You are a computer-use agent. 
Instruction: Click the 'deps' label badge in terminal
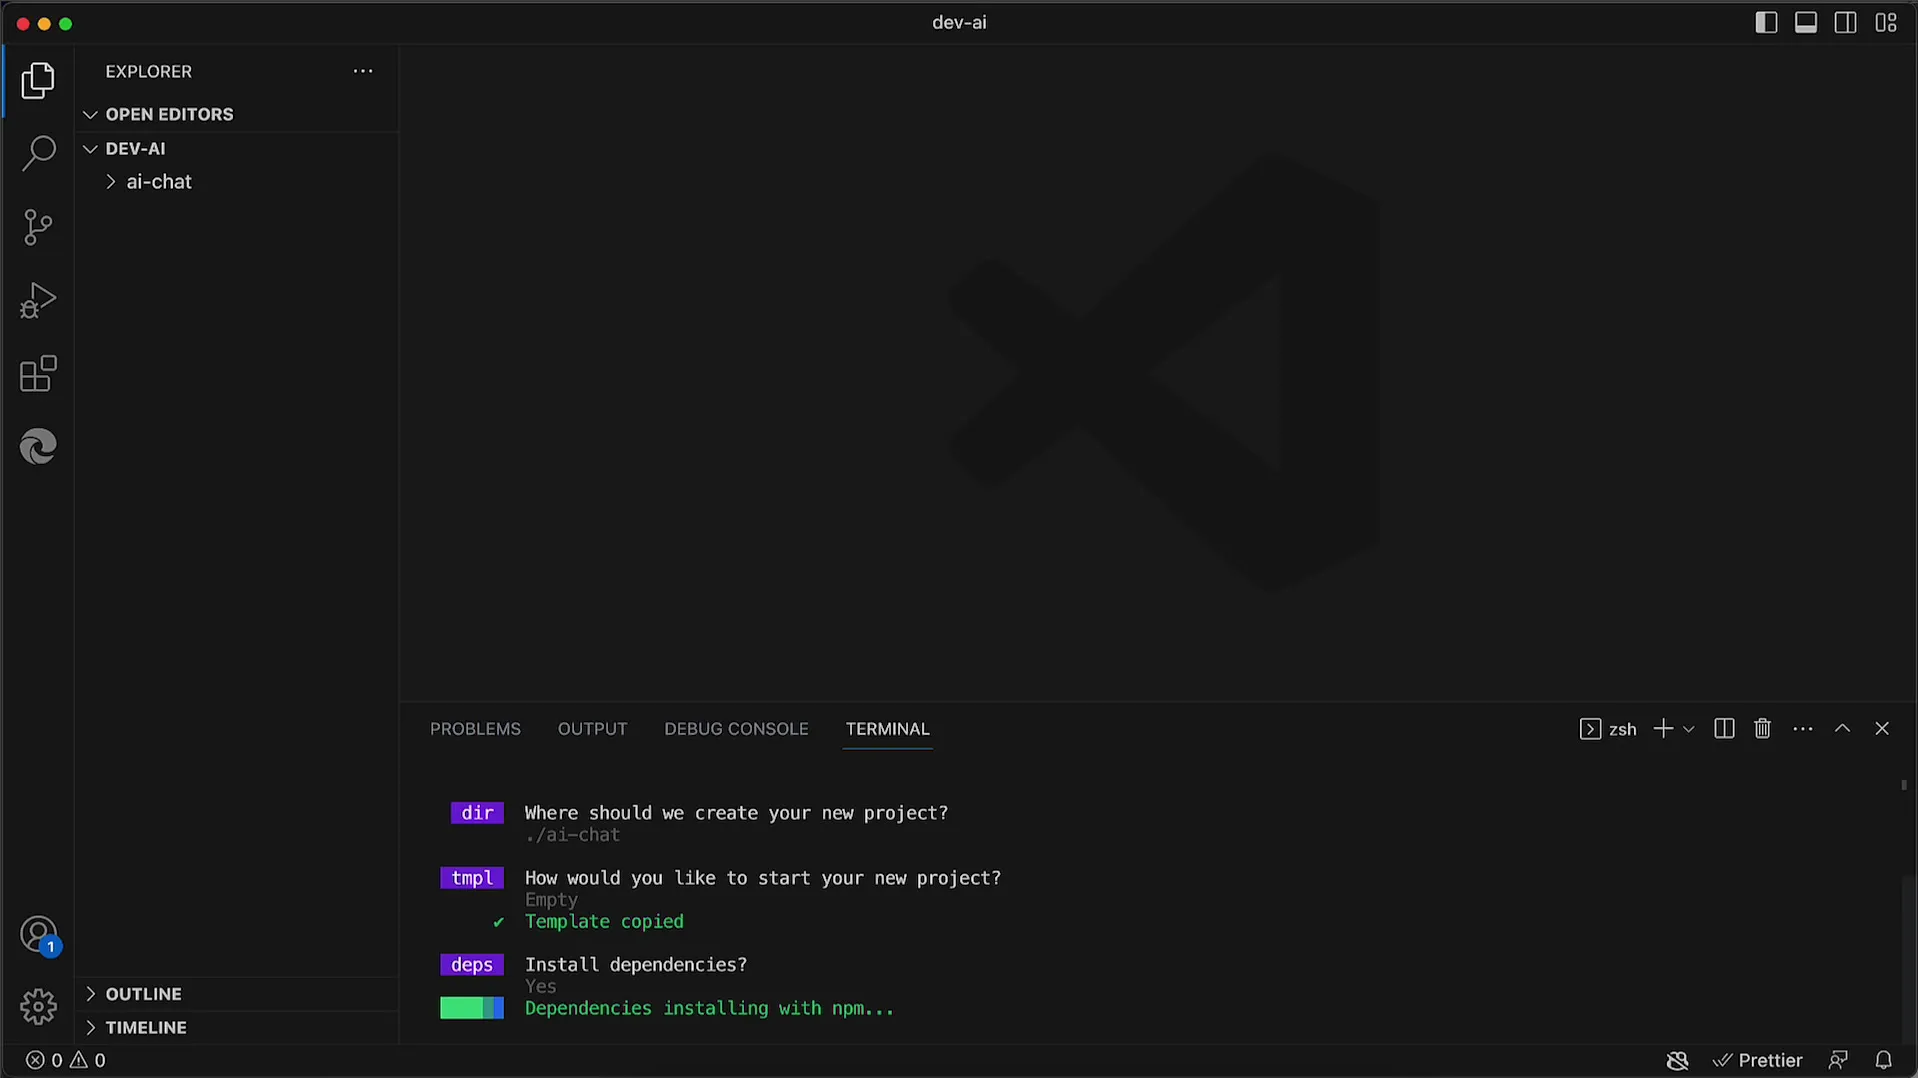click(x=472, y=965)
